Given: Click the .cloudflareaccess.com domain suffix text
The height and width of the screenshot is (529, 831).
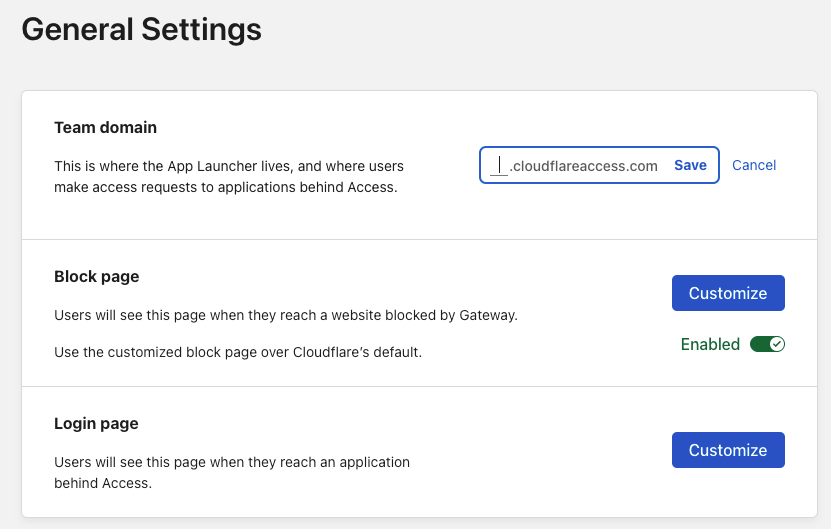Looking at the screenshot, I should 584,166.
